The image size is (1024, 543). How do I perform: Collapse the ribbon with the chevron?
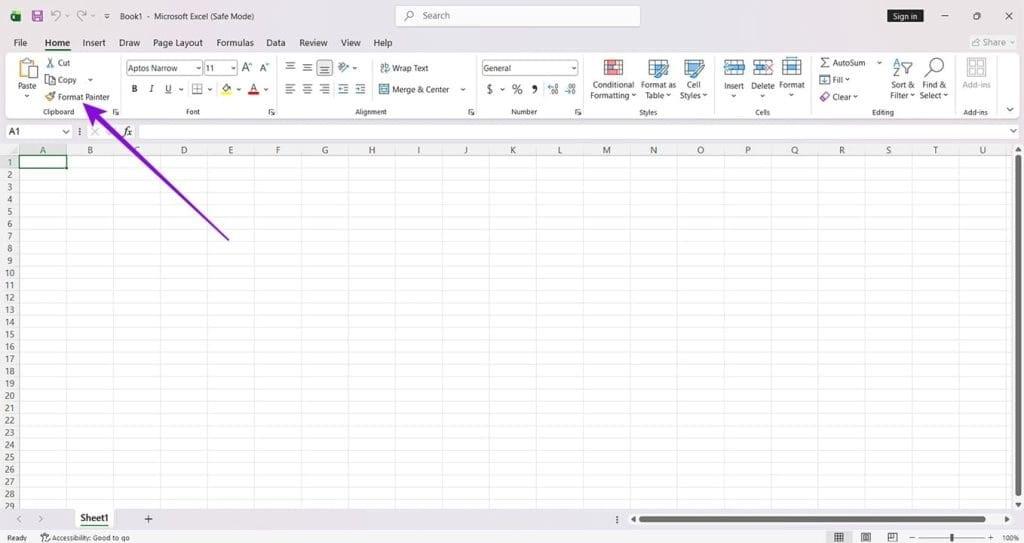click(1010, 110)
